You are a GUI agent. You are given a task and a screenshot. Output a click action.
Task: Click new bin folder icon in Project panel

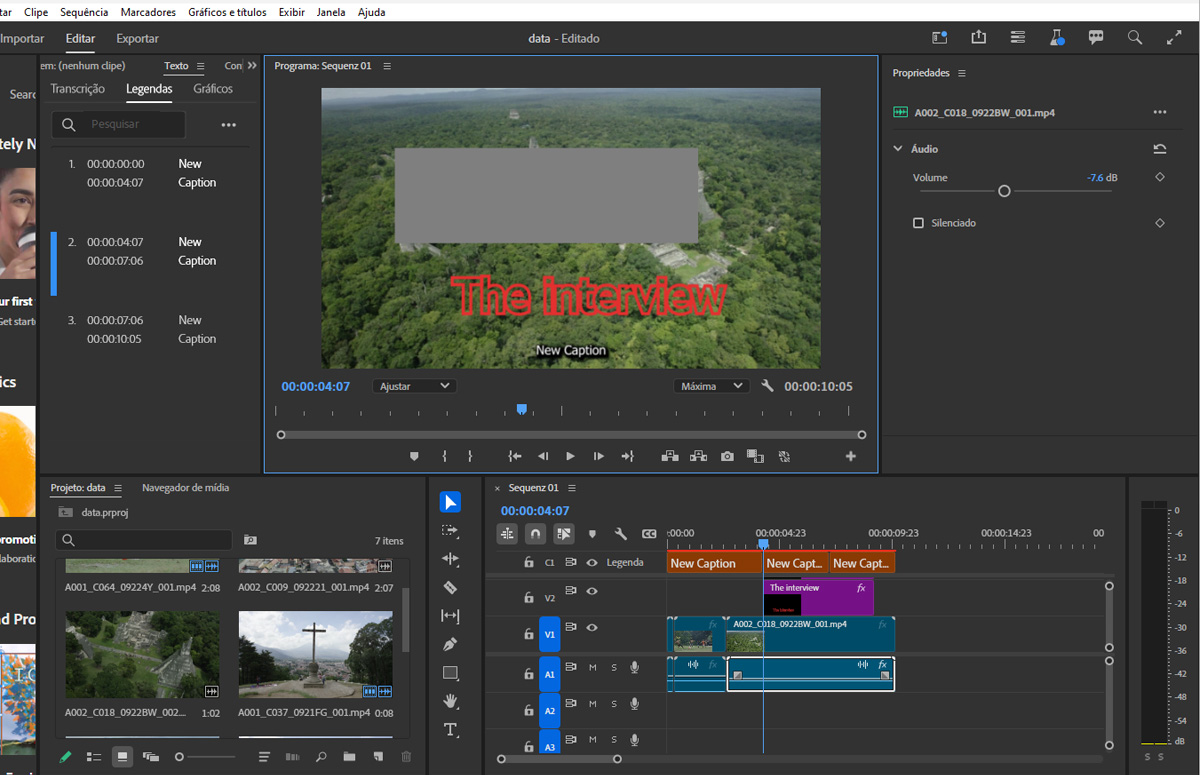pyautogui.click(x=349, y=757)
